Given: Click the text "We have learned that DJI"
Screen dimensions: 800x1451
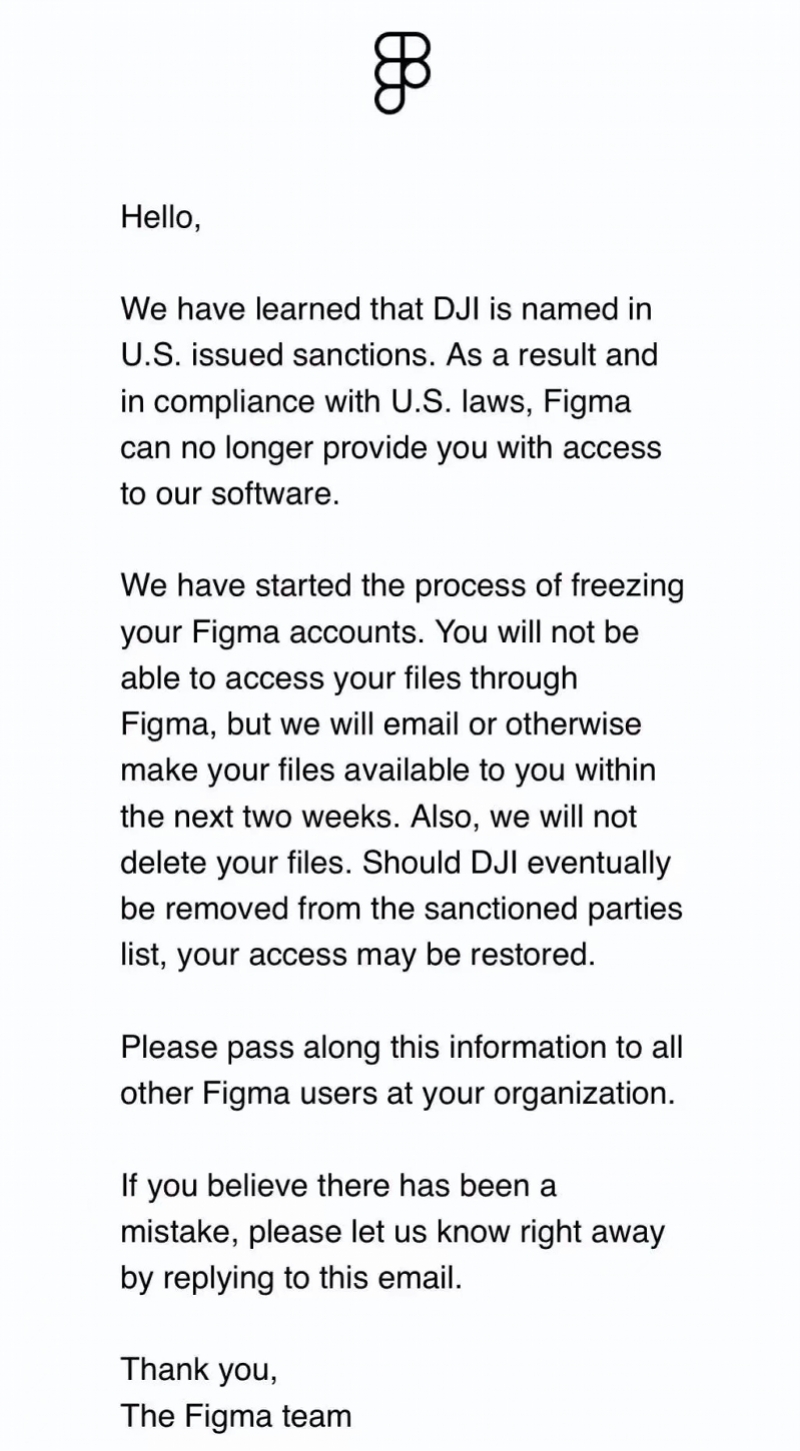Looking at the screenshot, I should click(300, 309).
